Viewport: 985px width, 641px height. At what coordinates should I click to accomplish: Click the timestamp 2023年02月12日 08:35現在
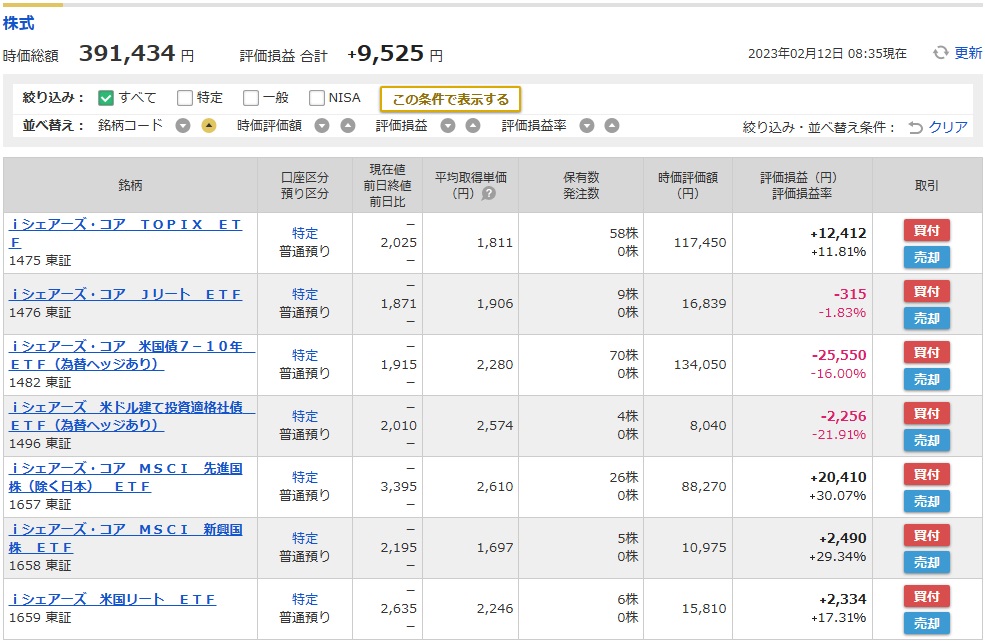click(827, 53)
